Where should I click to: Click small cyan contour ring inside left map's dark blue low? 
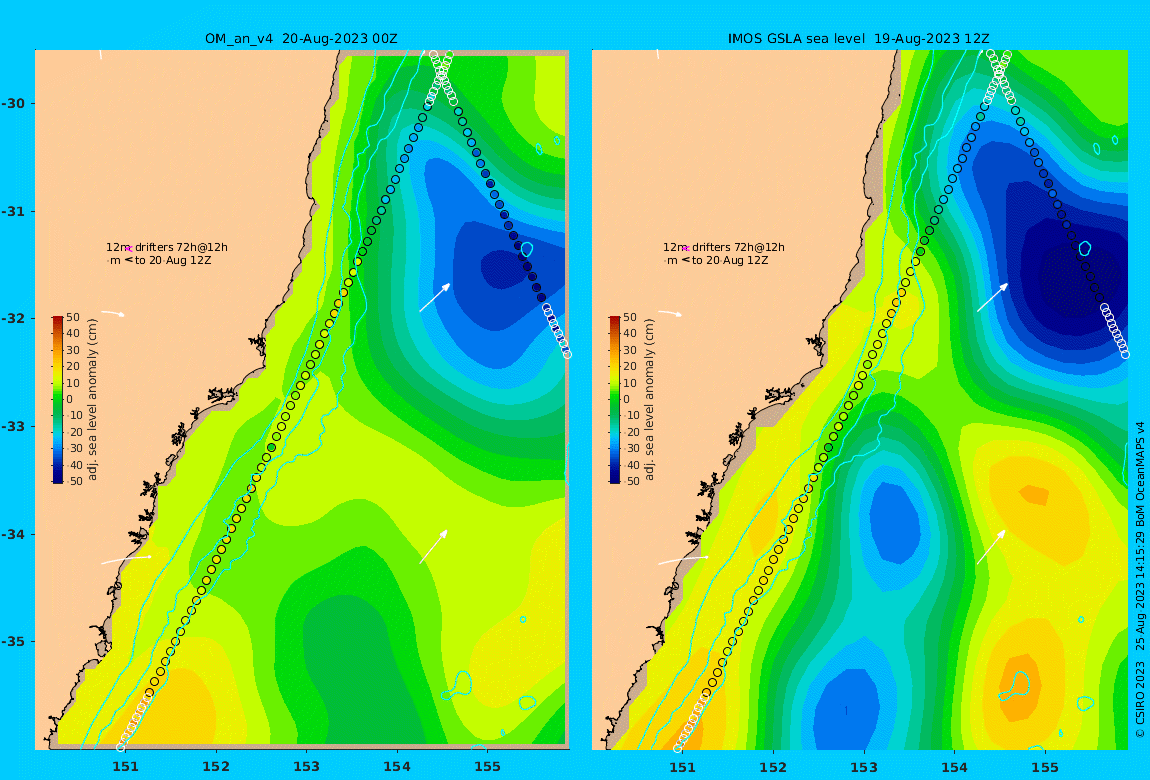(527, 249)
